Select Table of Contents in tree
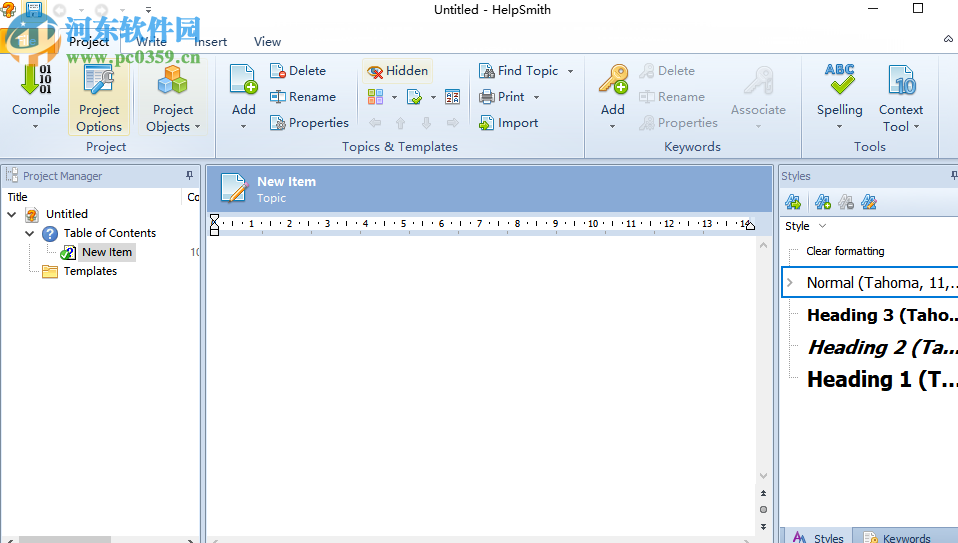Screen dimensions: 958x543 (x=109, y=233)
